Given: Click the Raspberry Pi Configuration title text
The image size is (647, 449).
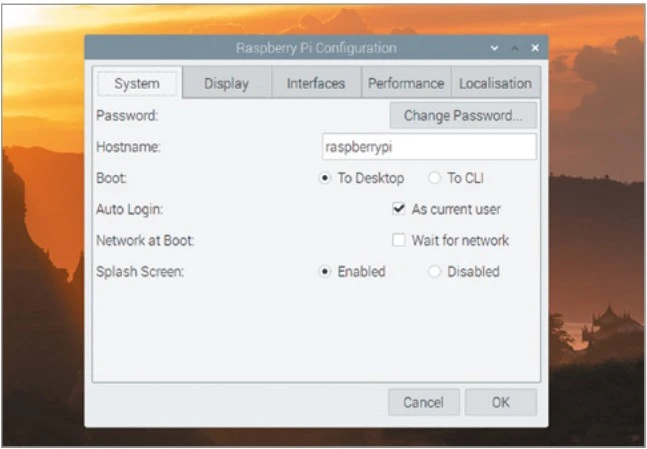Looking at the screenshot, I should coord(316,48).
